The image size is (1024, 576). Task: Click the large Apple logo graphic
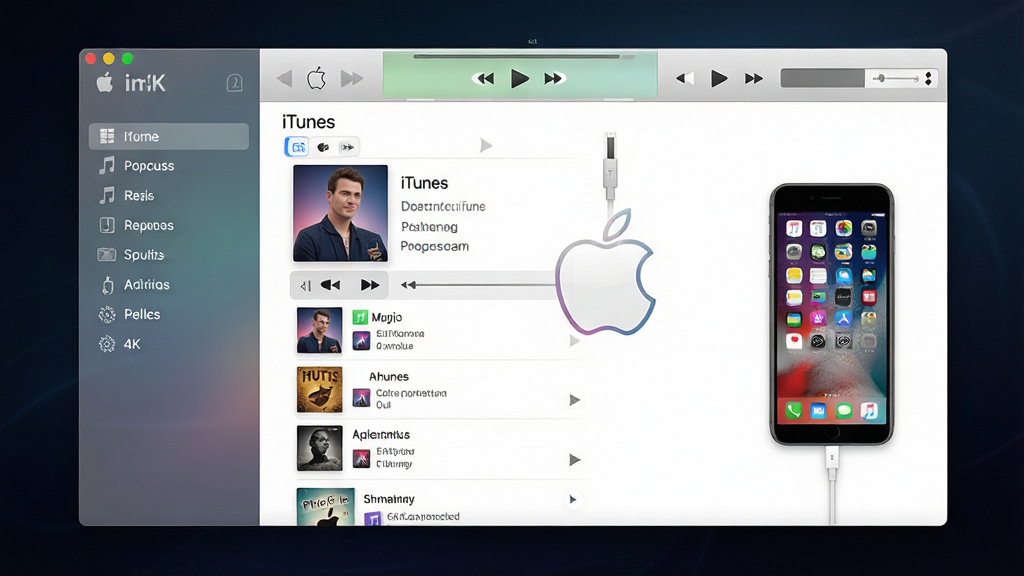tap(605, 272)
